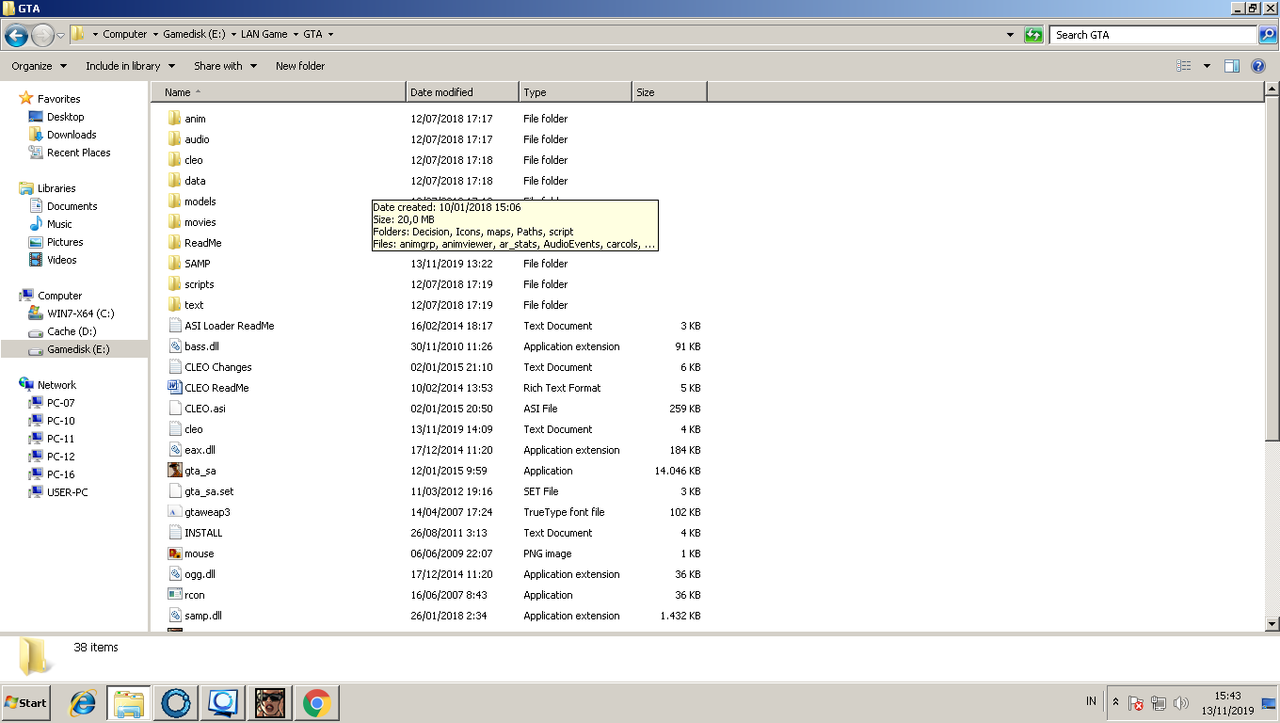Open Google Chrome from taskbar
Viewport: 1280px width, 723px height.
pos(317,703)
